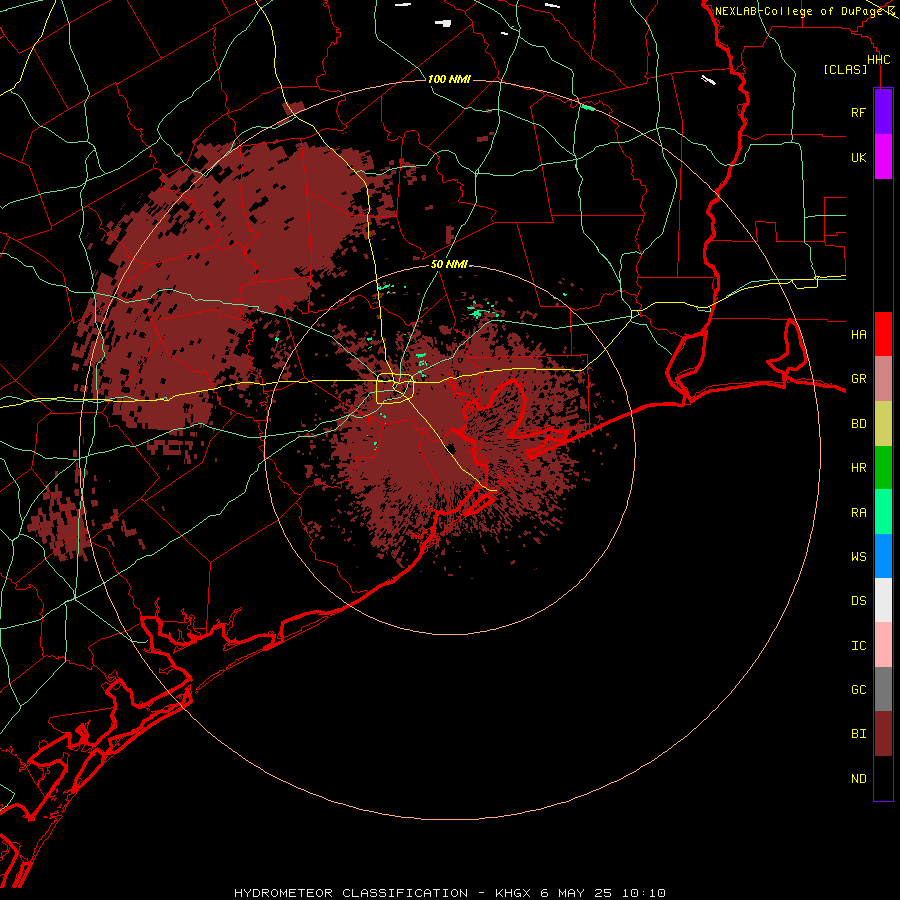The image size is (900, 900).
Task: Click the RF purple legend swatch
Action: pos(883,112)
